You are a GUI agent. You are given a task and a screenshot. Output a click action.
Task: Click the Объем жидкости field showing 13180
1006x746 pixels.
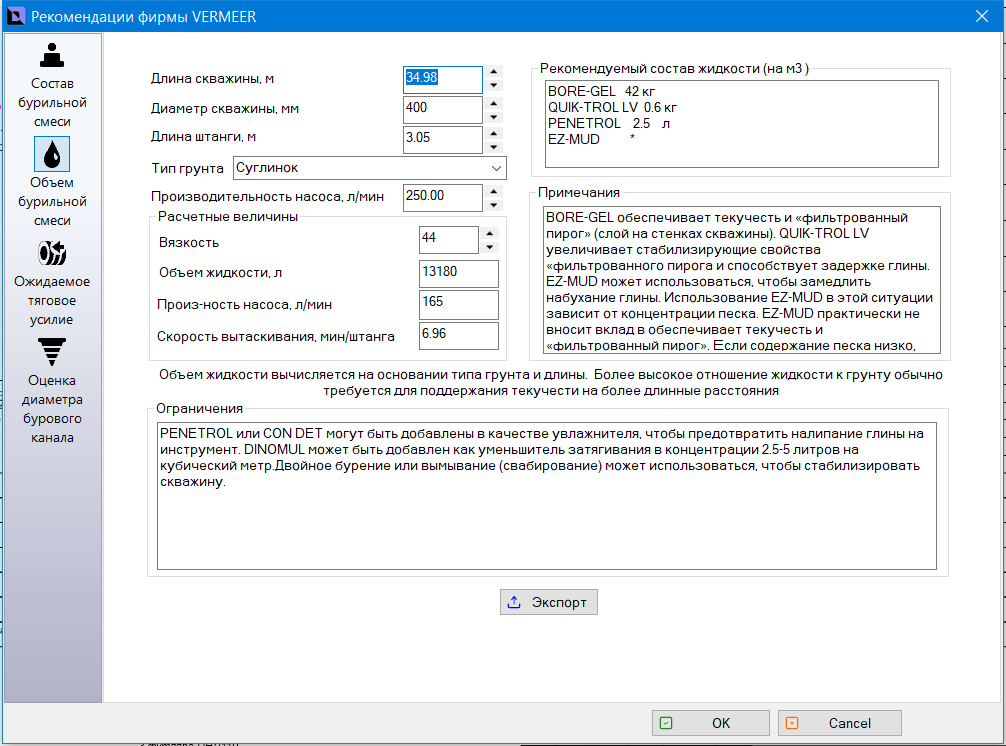tap(459, 274)
